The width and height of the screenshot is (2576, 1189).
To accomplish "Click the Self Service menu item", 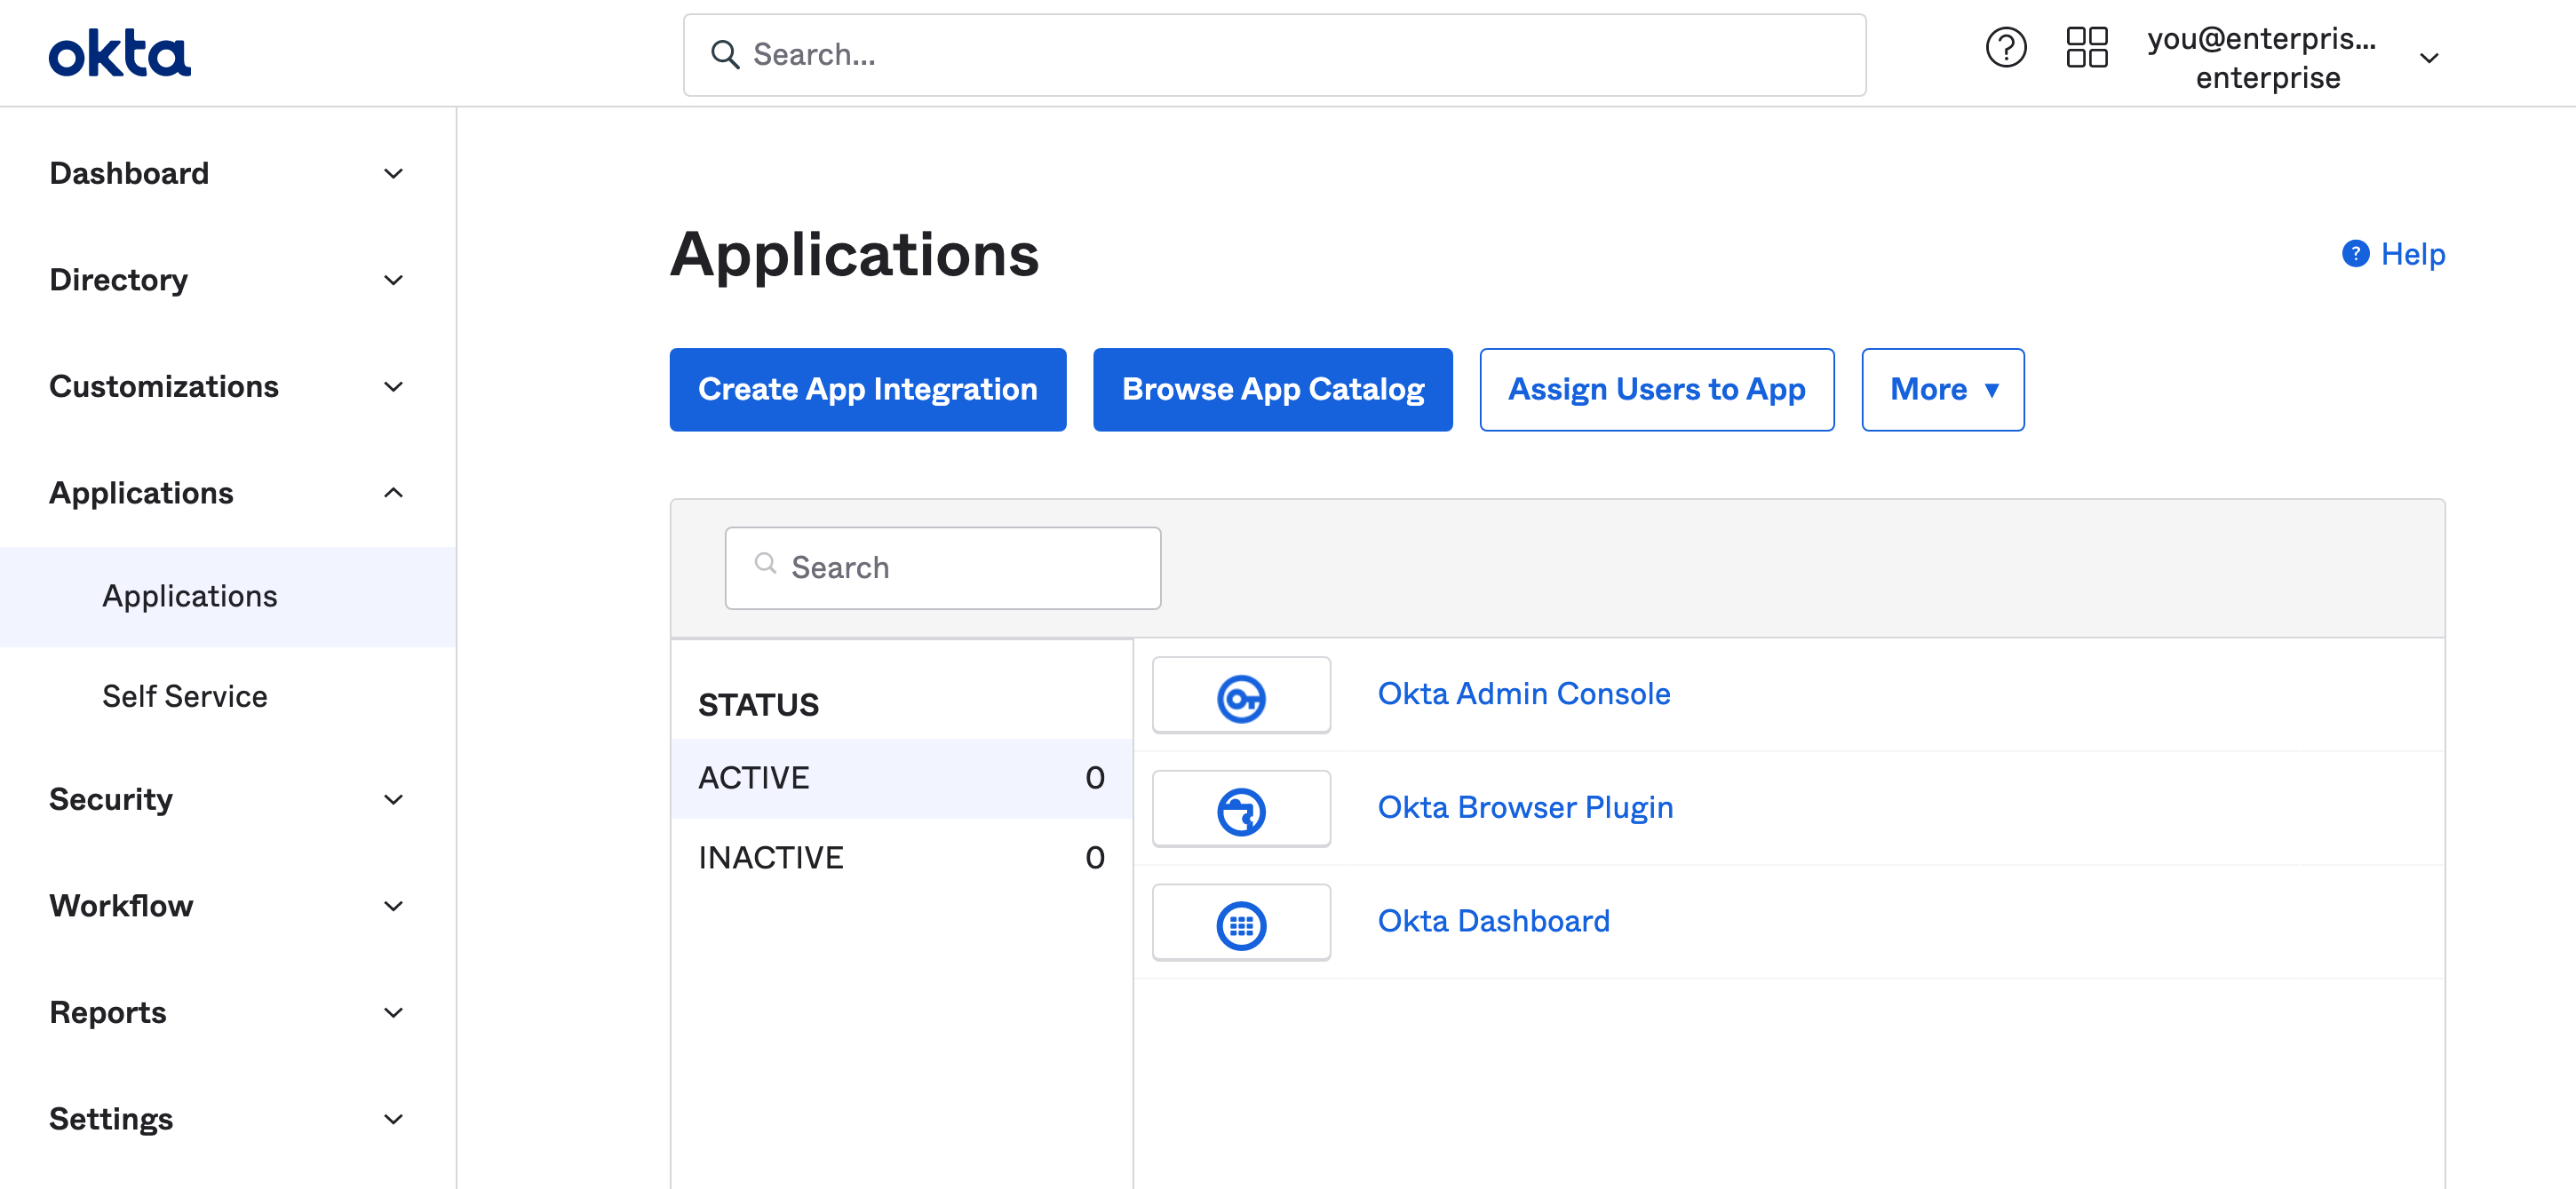I will pyautogui.click(x=186, y=694).
